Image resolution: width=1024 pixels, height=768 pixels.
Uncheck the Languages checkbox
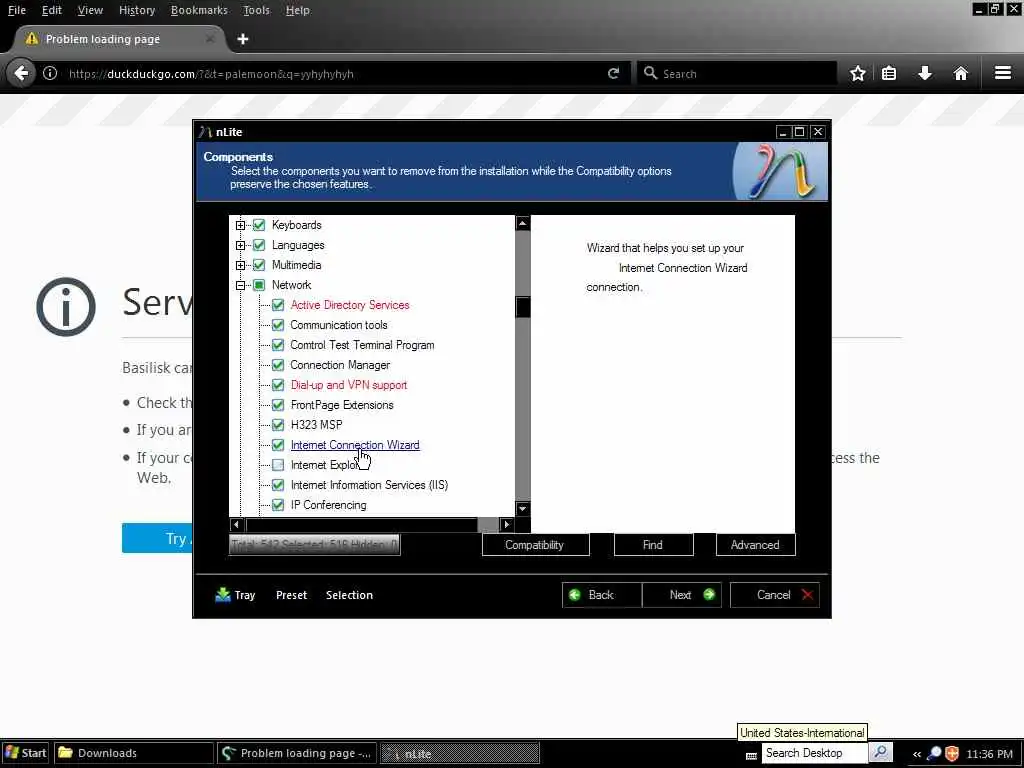coord(259,245)
